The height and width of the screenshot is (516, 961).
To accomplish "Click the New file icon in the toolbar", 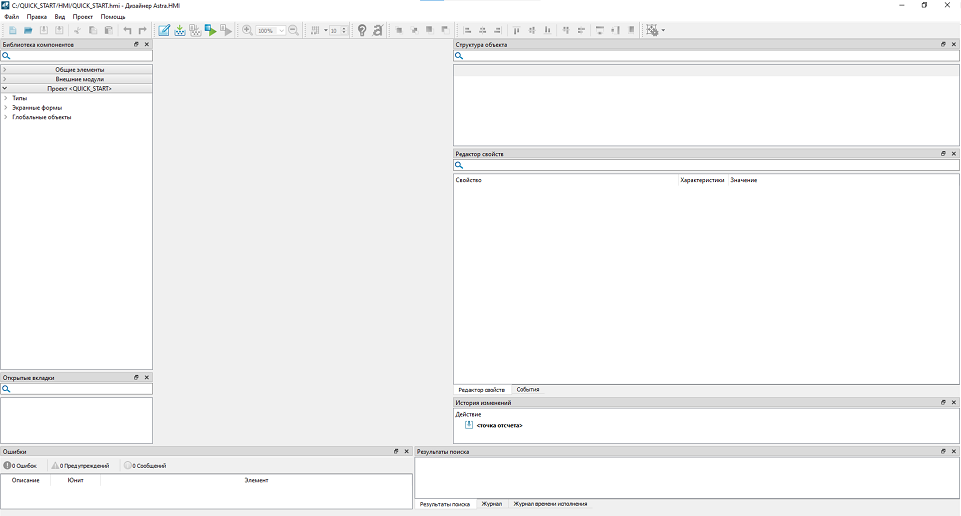I will click(x=12, y=31).
